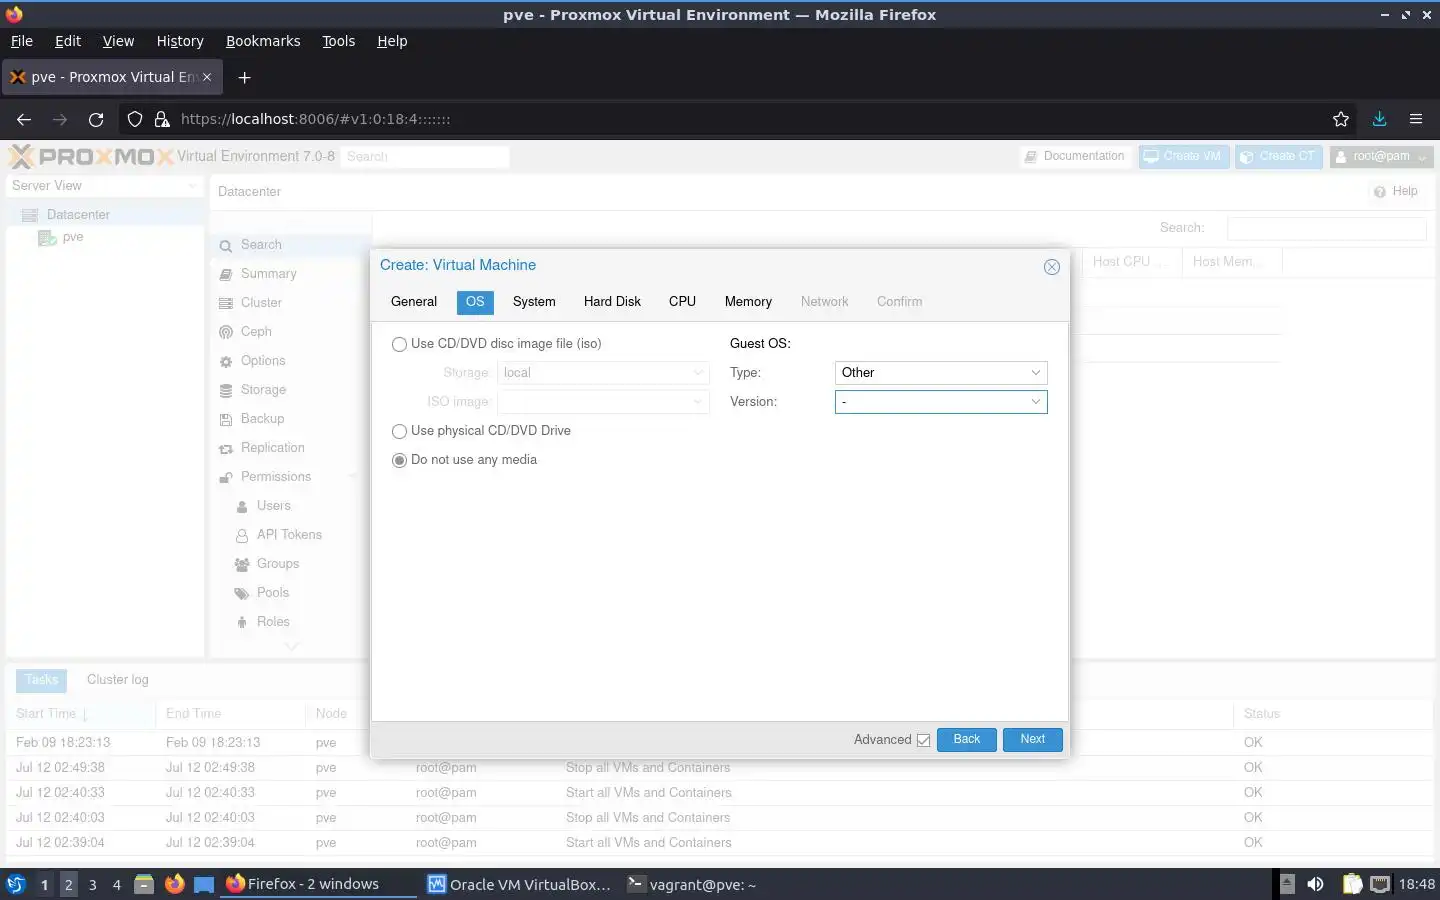Image resolution: width=1440 pixels, height=900 pixels.
Task: Open the System tab in wizard
Action: (534, 302)
